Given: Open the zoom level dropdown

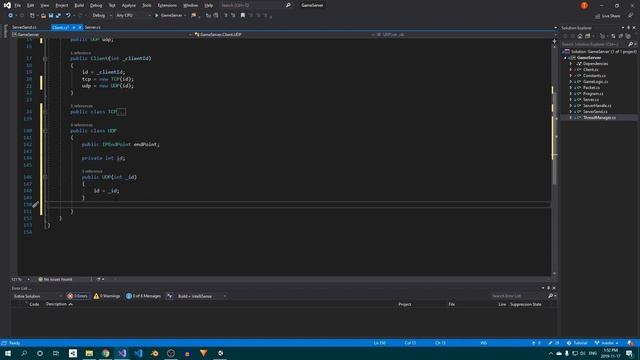Looking at the screenshot, I should click(20, 280).
